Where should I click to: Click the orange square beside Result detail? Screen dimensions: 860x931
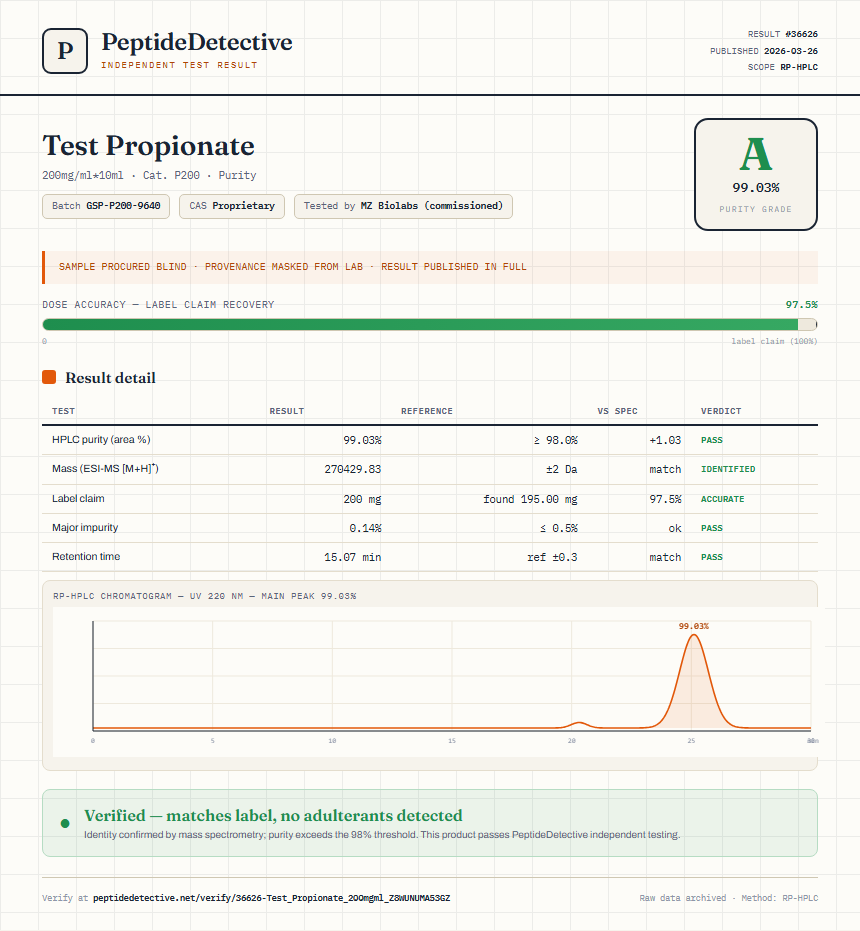(49, 377)
